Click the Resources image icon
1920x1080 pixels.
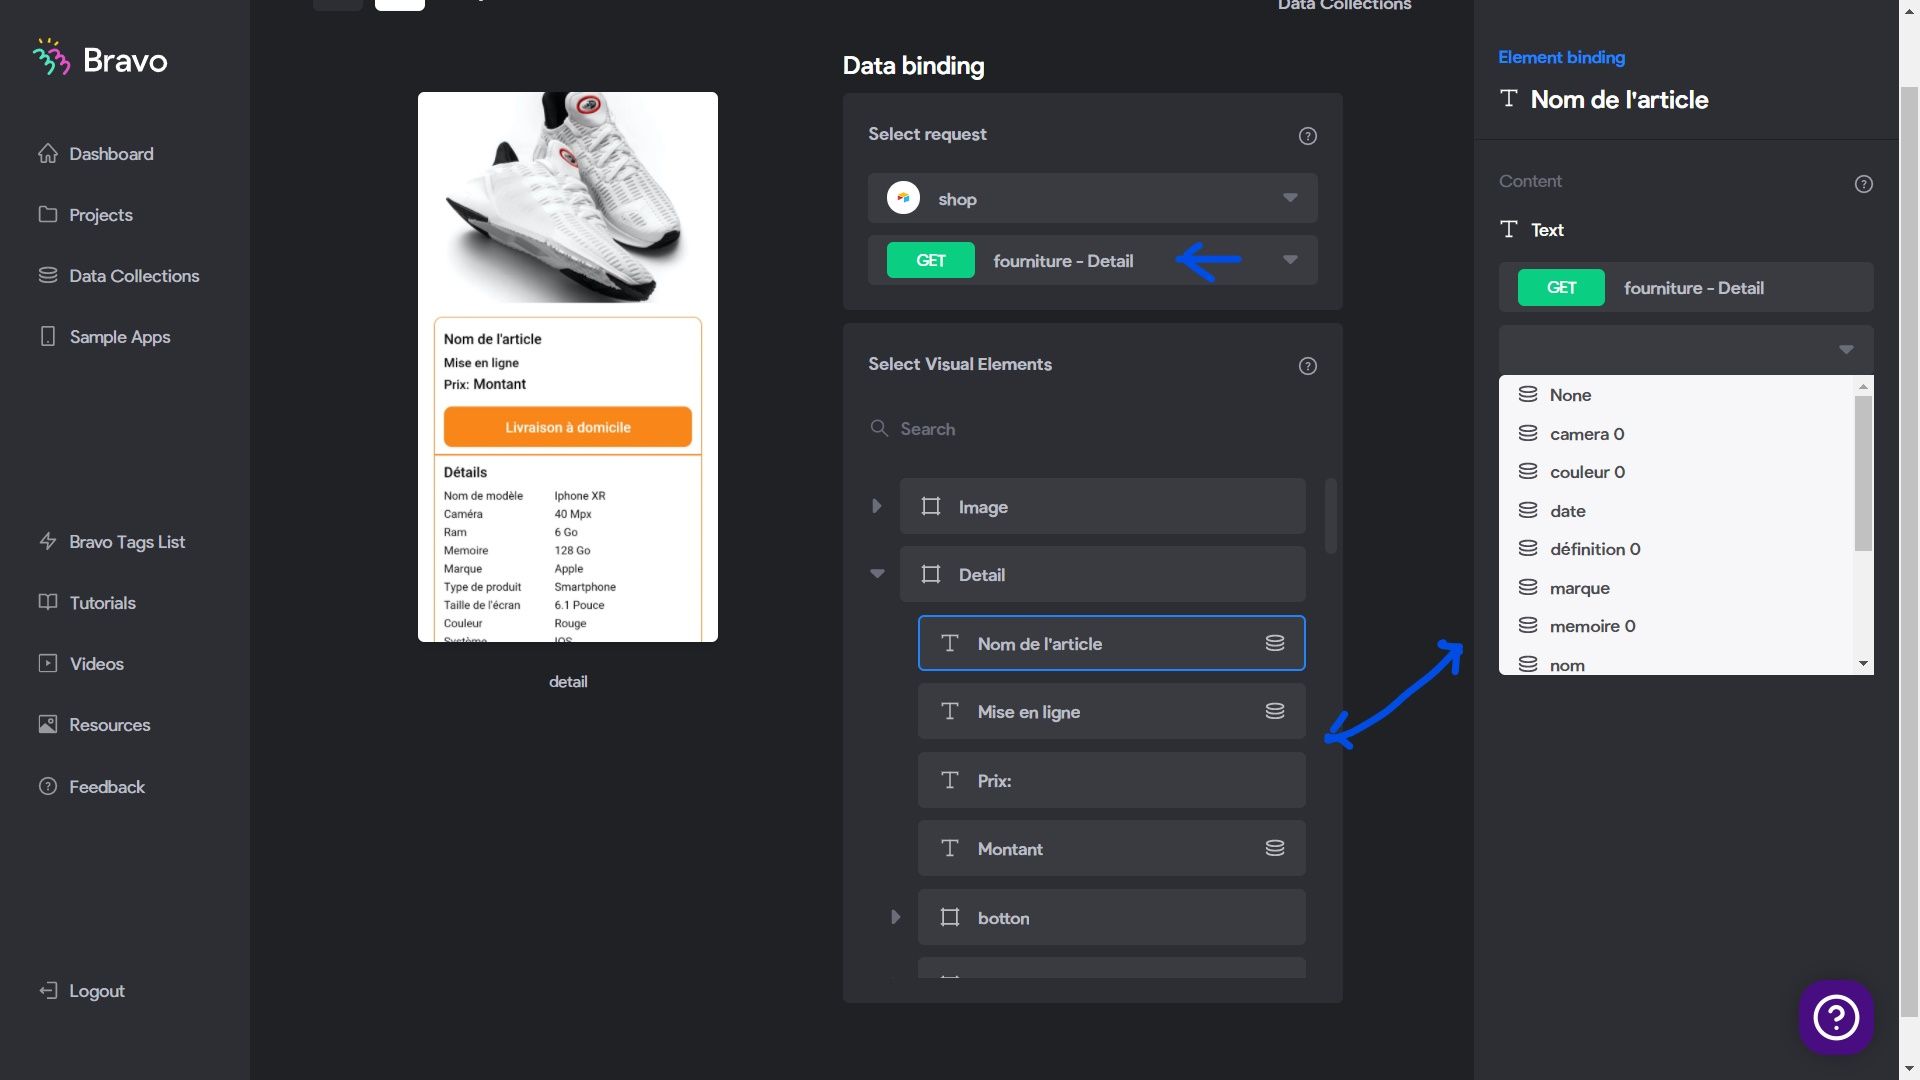click(48, 724)
